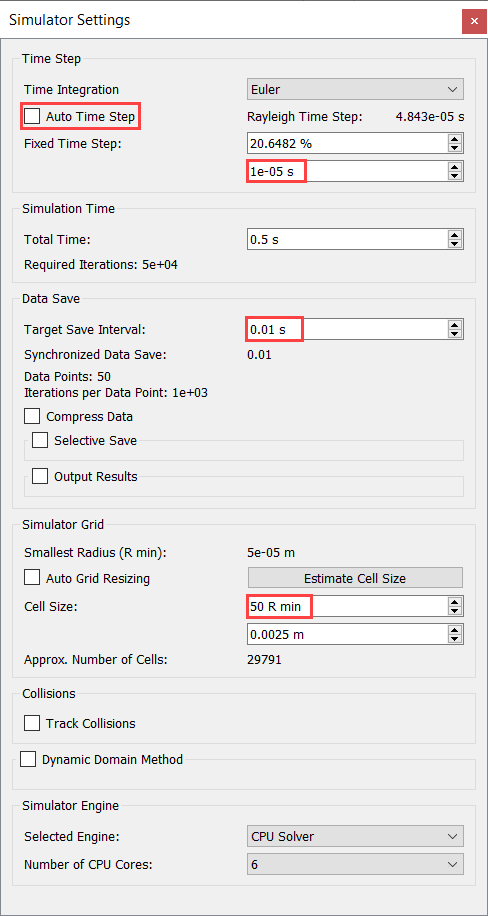The height and width of the screenshot is (916, 488).
Task: Expand the Number of CPU Cores dropdown
Action: pyautogui.click(x=355, y=864)
